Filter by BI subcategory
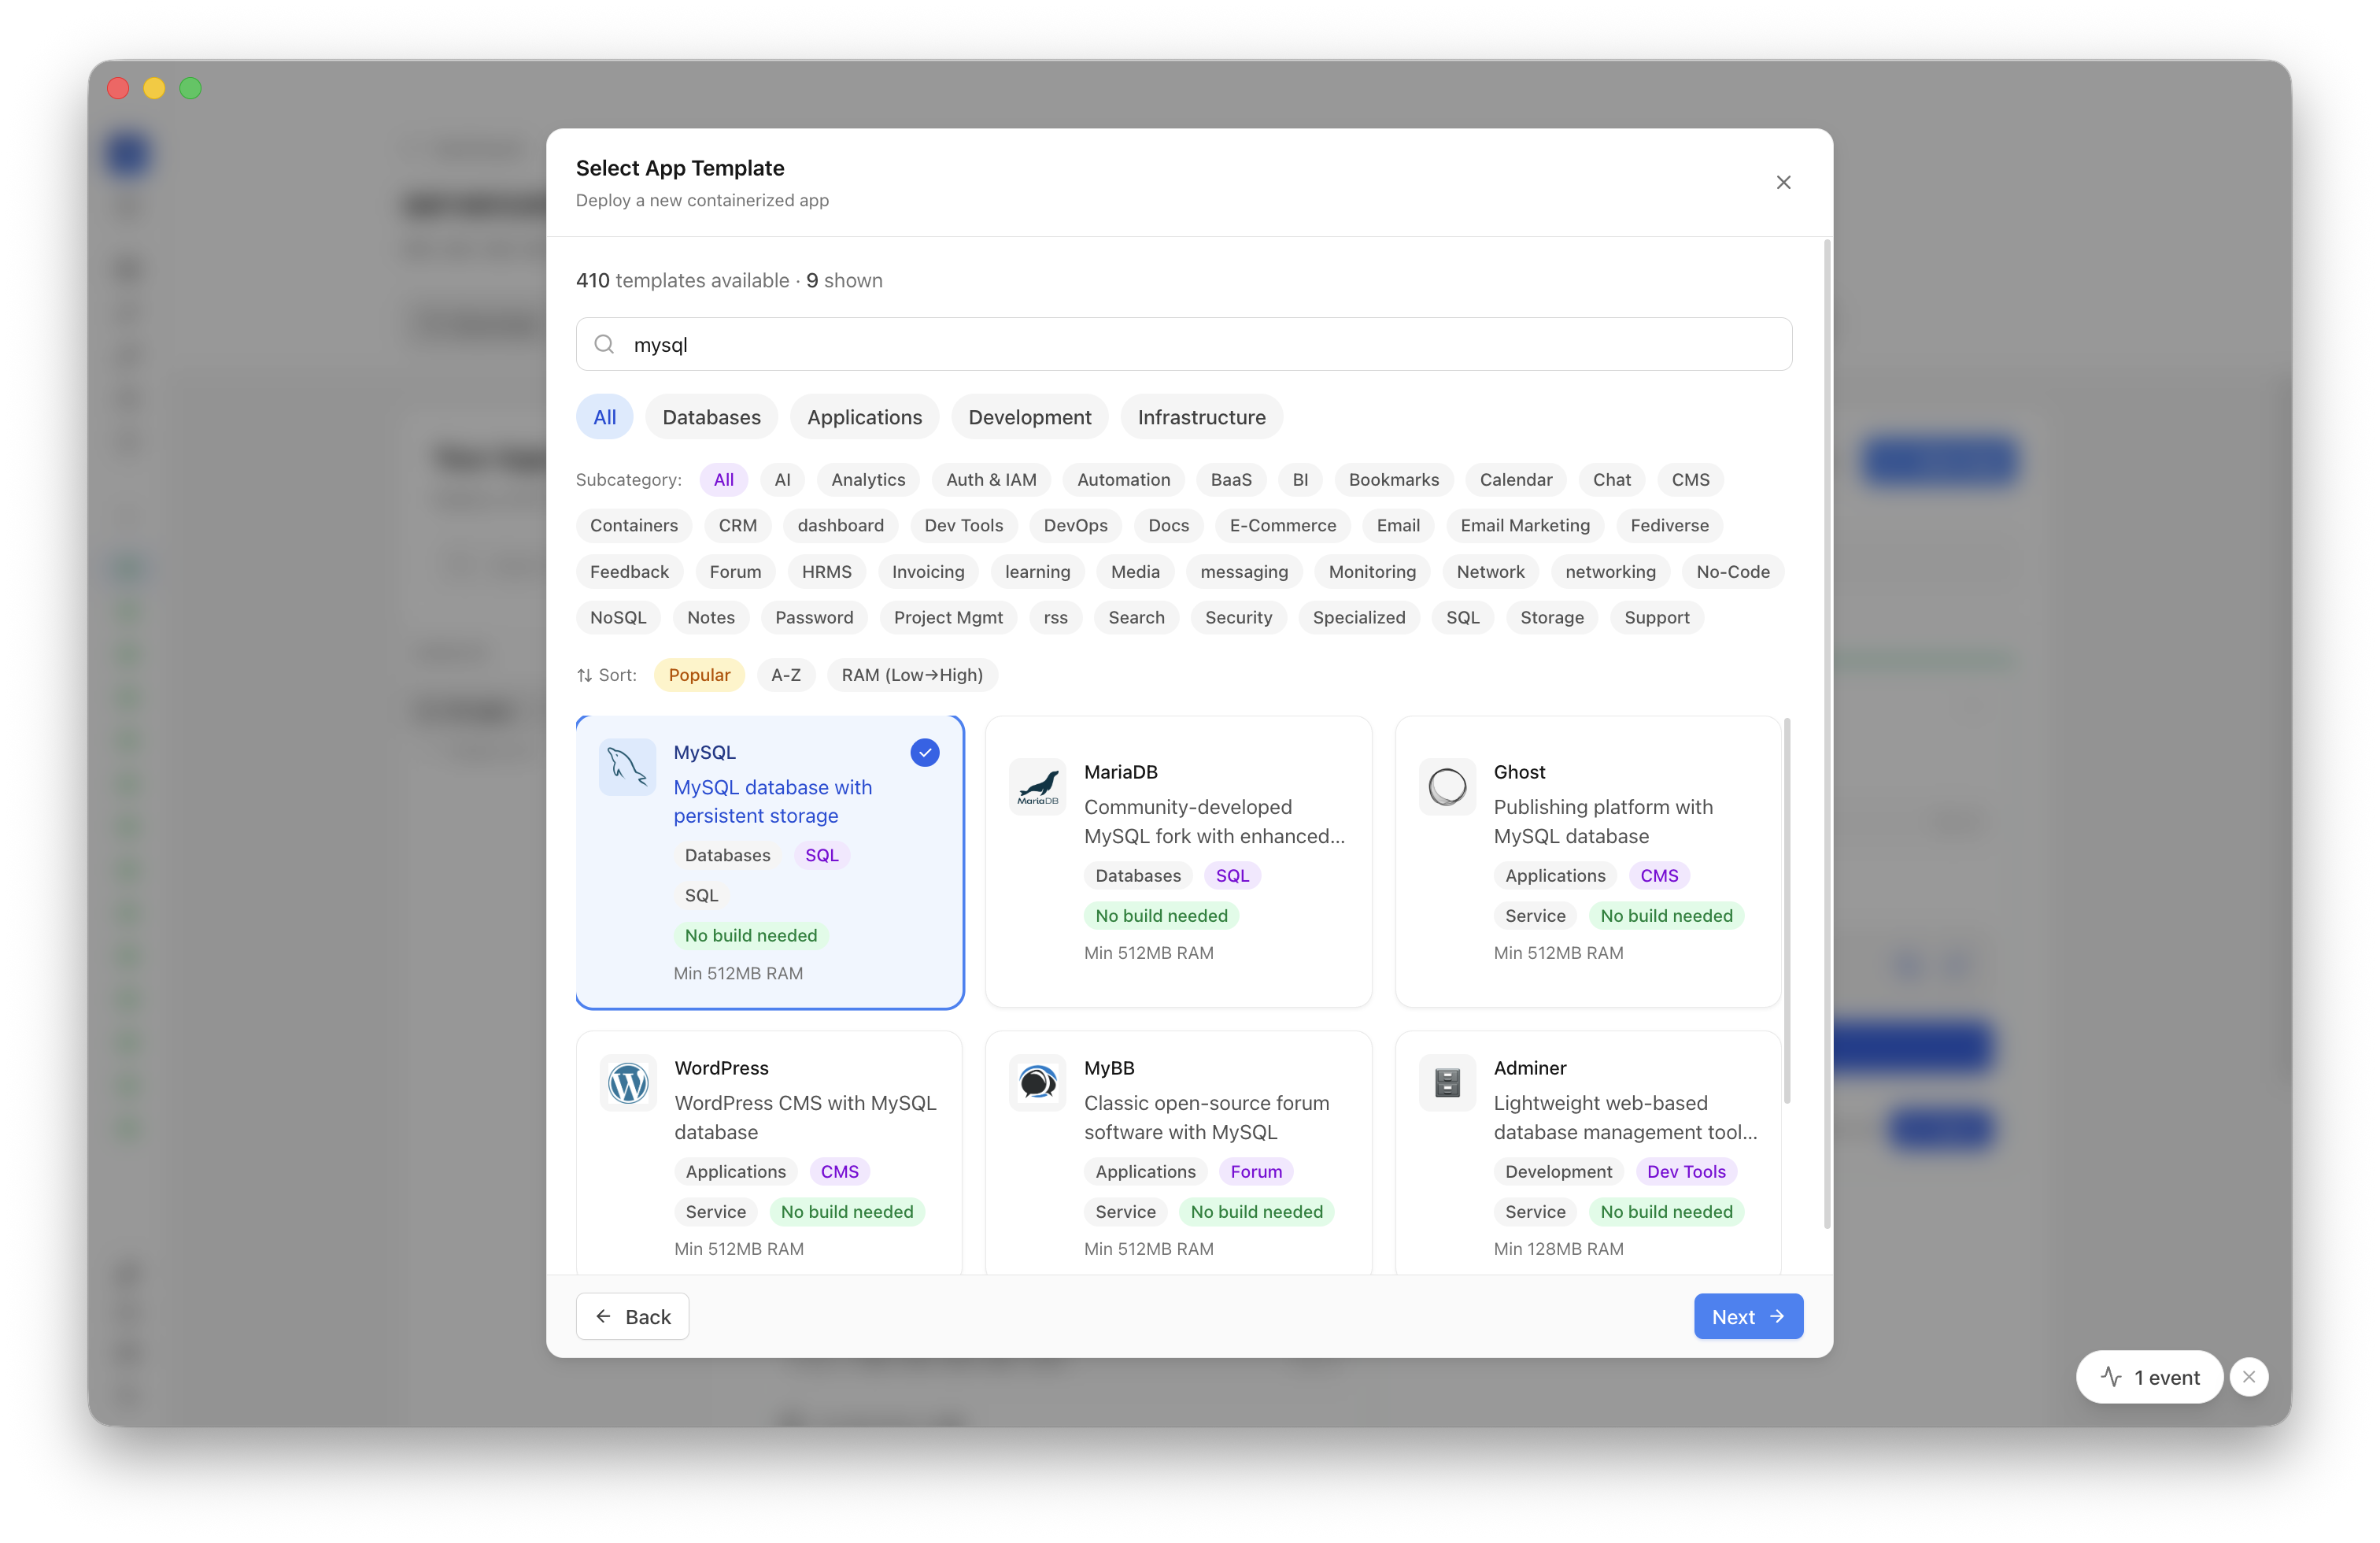This screenshot has width=2380, height=1543. point(1300,480)
